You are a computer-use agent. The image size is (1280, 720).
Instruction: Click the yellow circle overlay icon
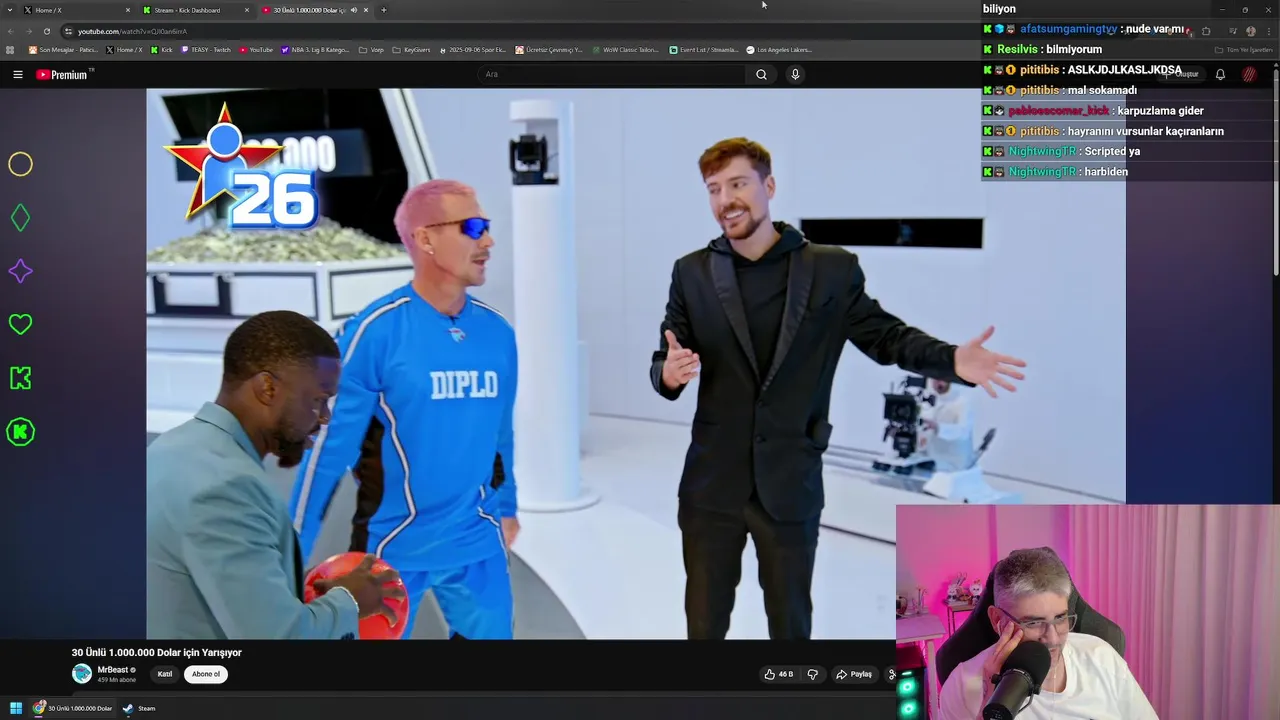tap(20, 164)
